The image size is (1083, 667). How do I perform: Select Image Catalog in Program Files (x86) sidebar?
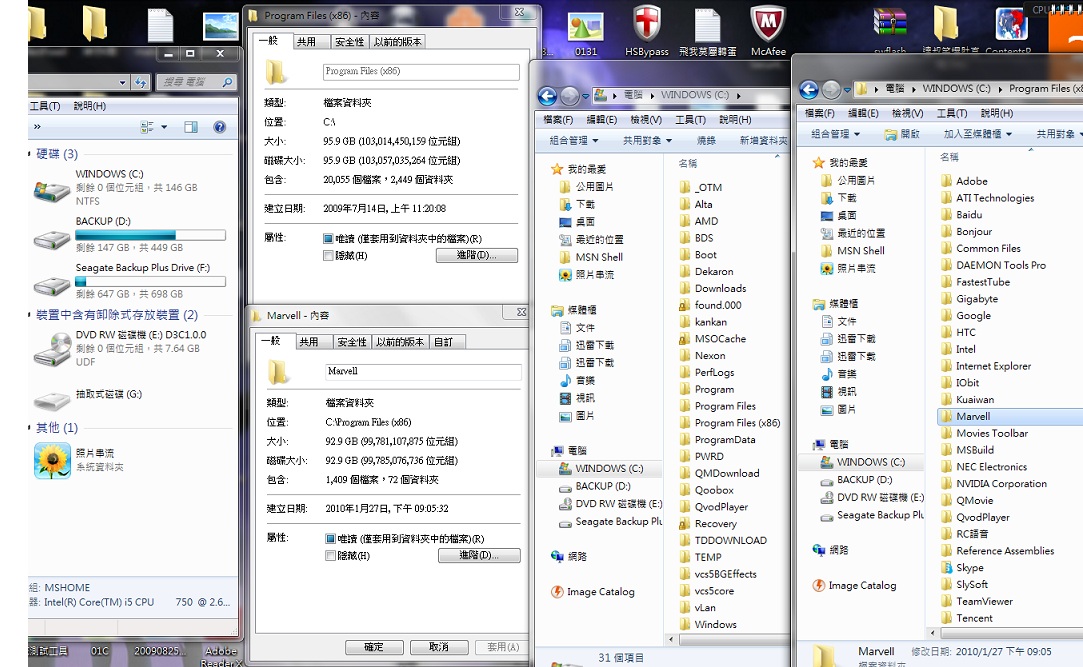[854, 586]
